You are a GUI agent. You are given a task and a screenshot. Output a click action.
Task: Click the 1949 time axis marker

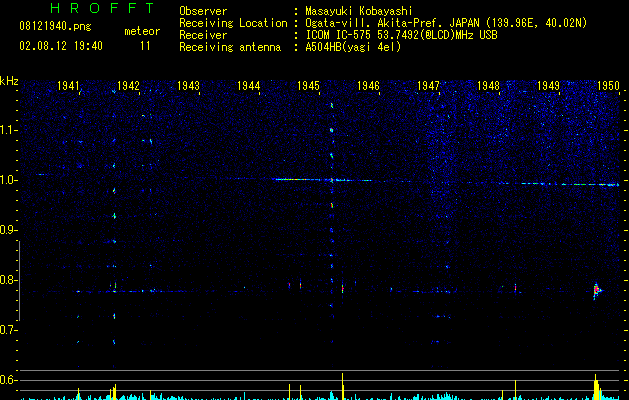[548, 85]
